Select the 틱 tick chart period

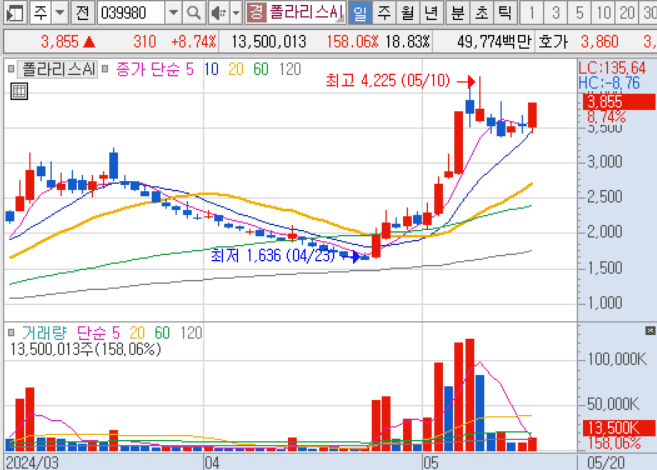tap(505, 13)
